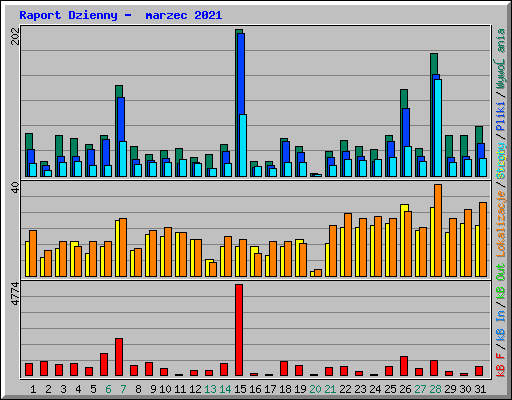Click the day label 26

pyautogui.click(x=405, y=389)
